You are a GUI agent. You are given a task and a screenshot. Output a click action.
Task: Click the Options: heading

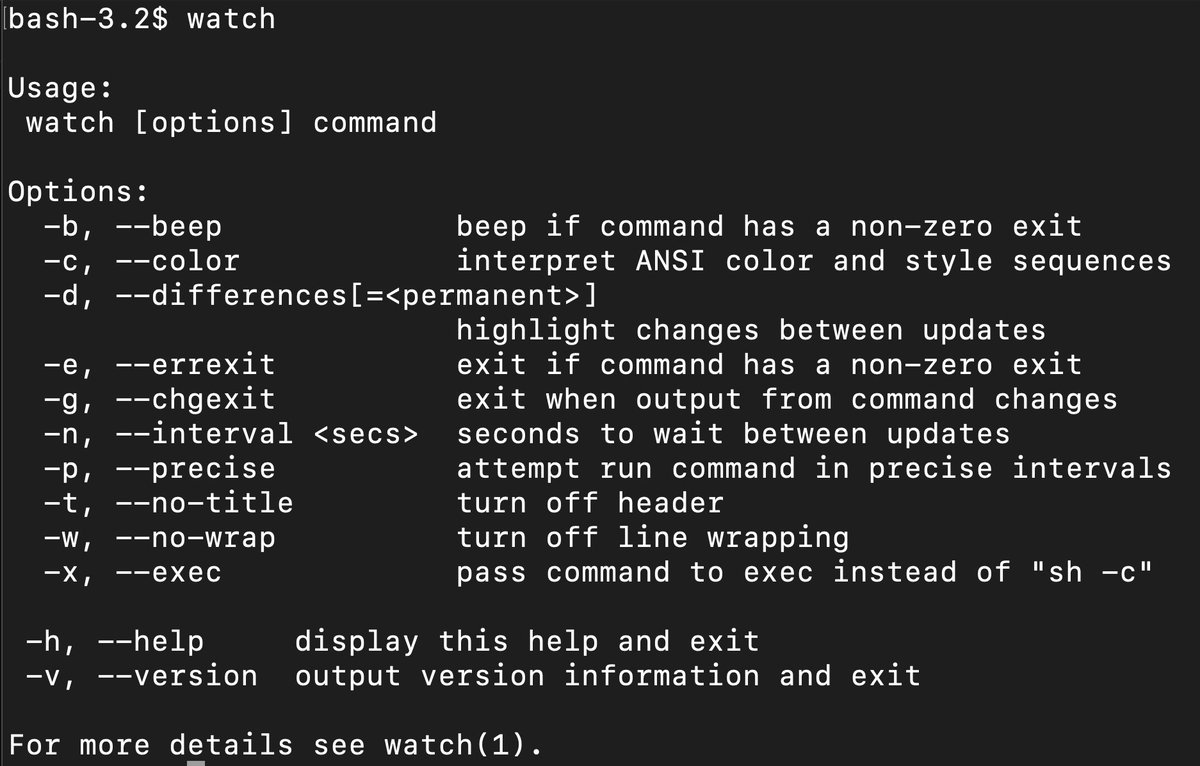pyautogui.click(x=78, y=192)
